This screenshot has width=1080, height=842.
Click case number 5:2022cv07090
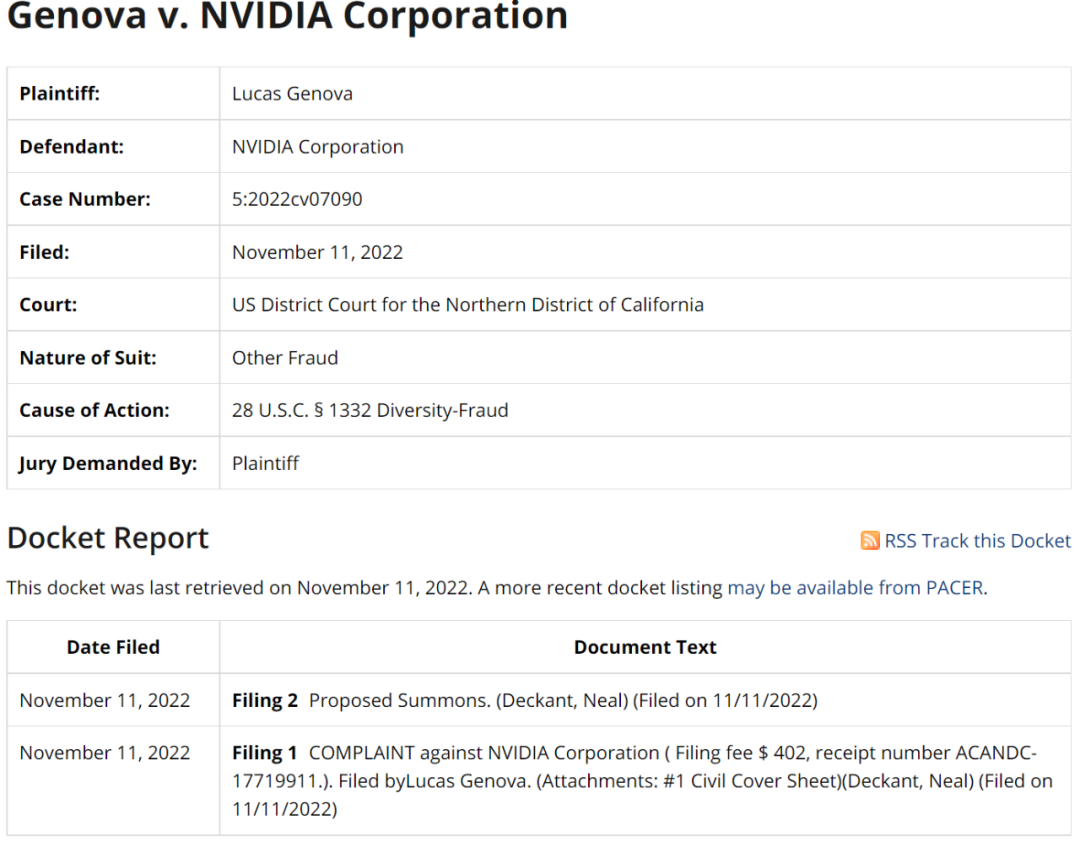tap(297, 199)
